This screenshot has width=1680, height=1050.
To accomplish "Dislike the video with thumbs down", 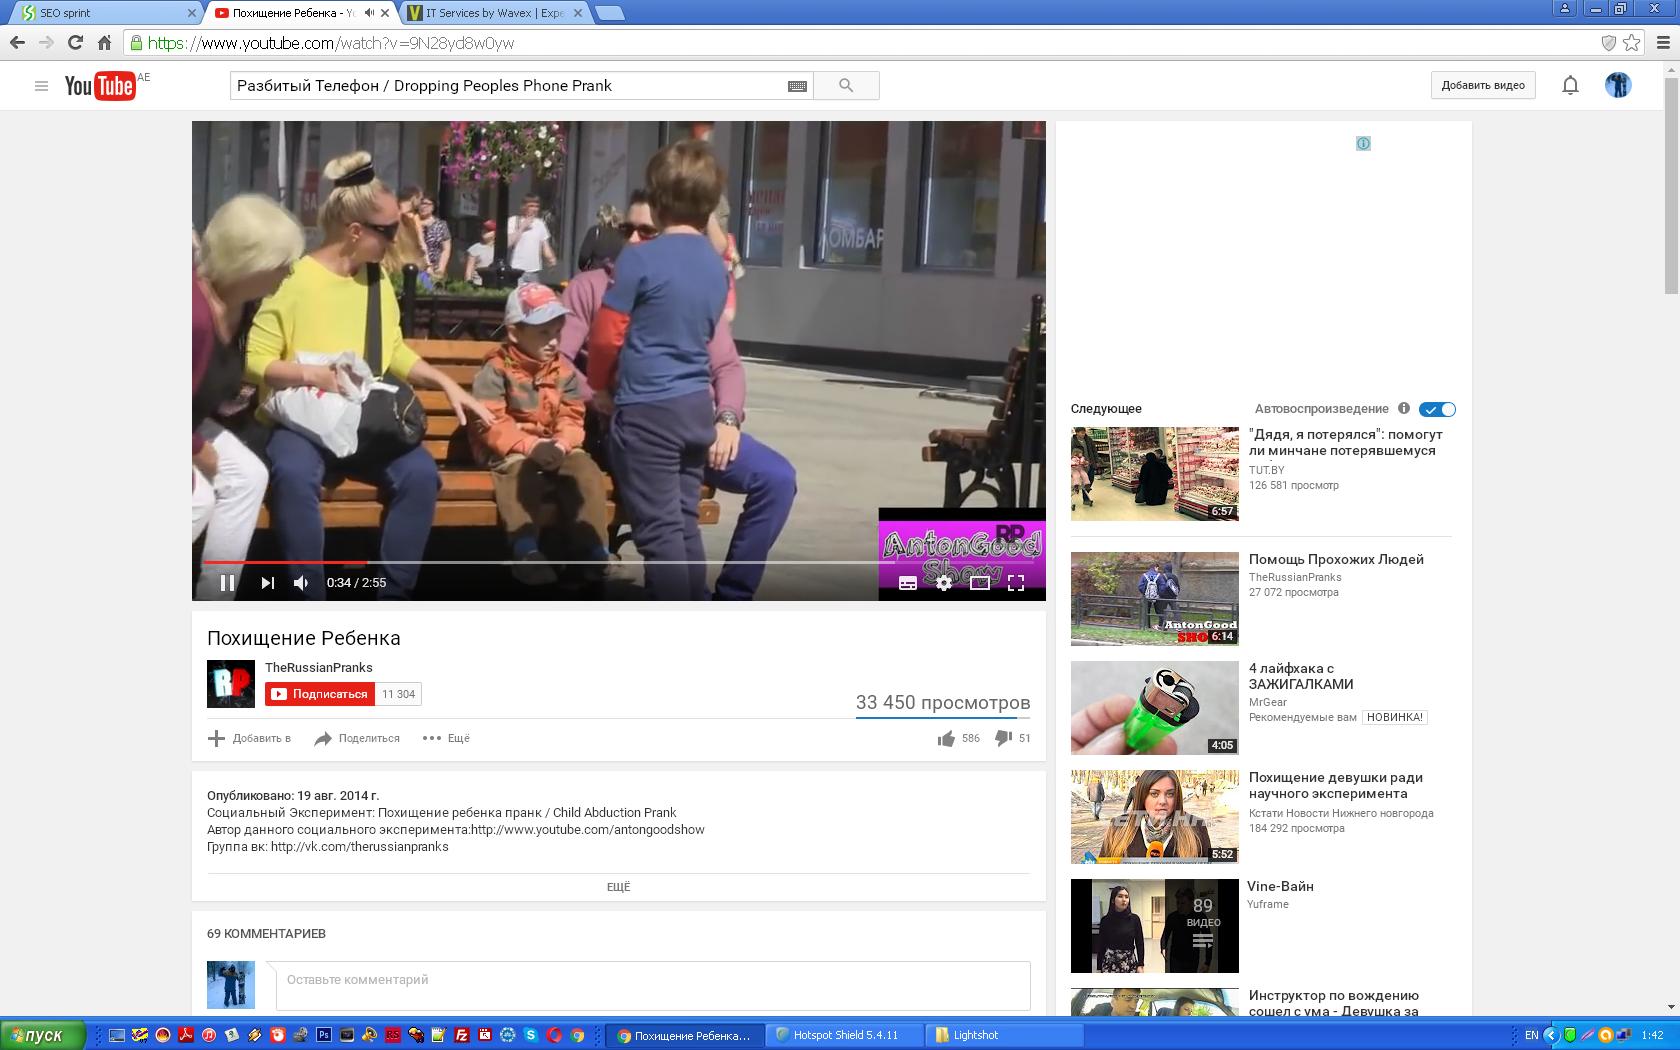I will coord(1004,739).
